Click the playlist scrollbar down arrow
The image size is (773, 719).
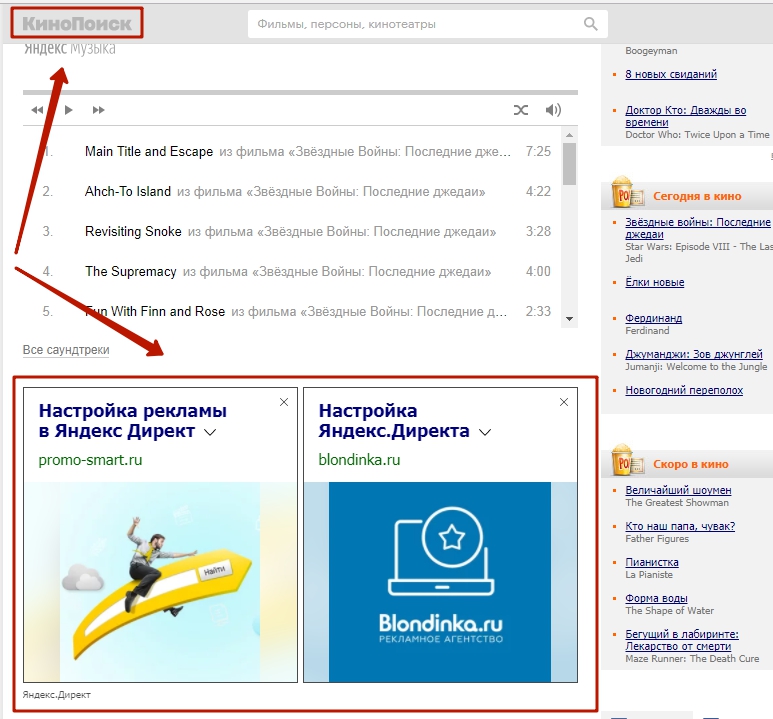569,319
